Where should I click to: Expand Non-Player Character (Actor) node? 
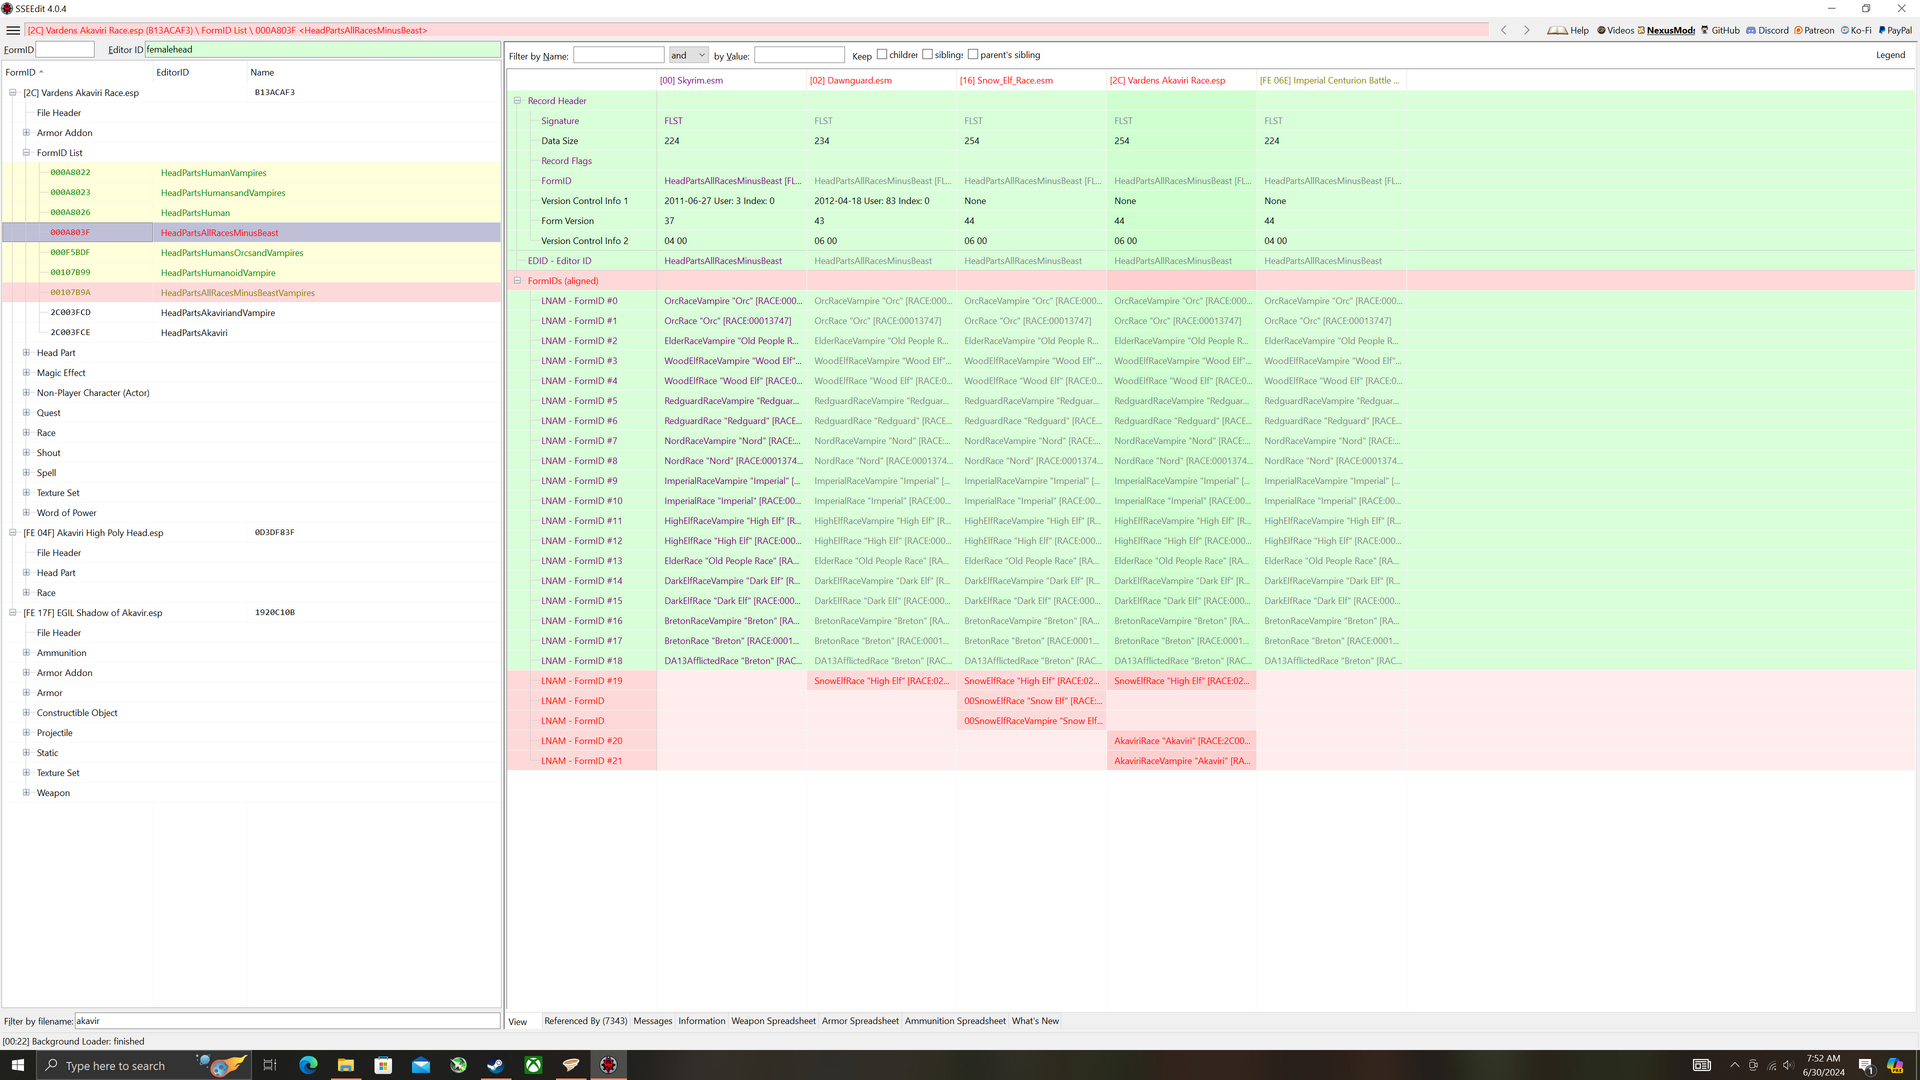coord(27,393)
